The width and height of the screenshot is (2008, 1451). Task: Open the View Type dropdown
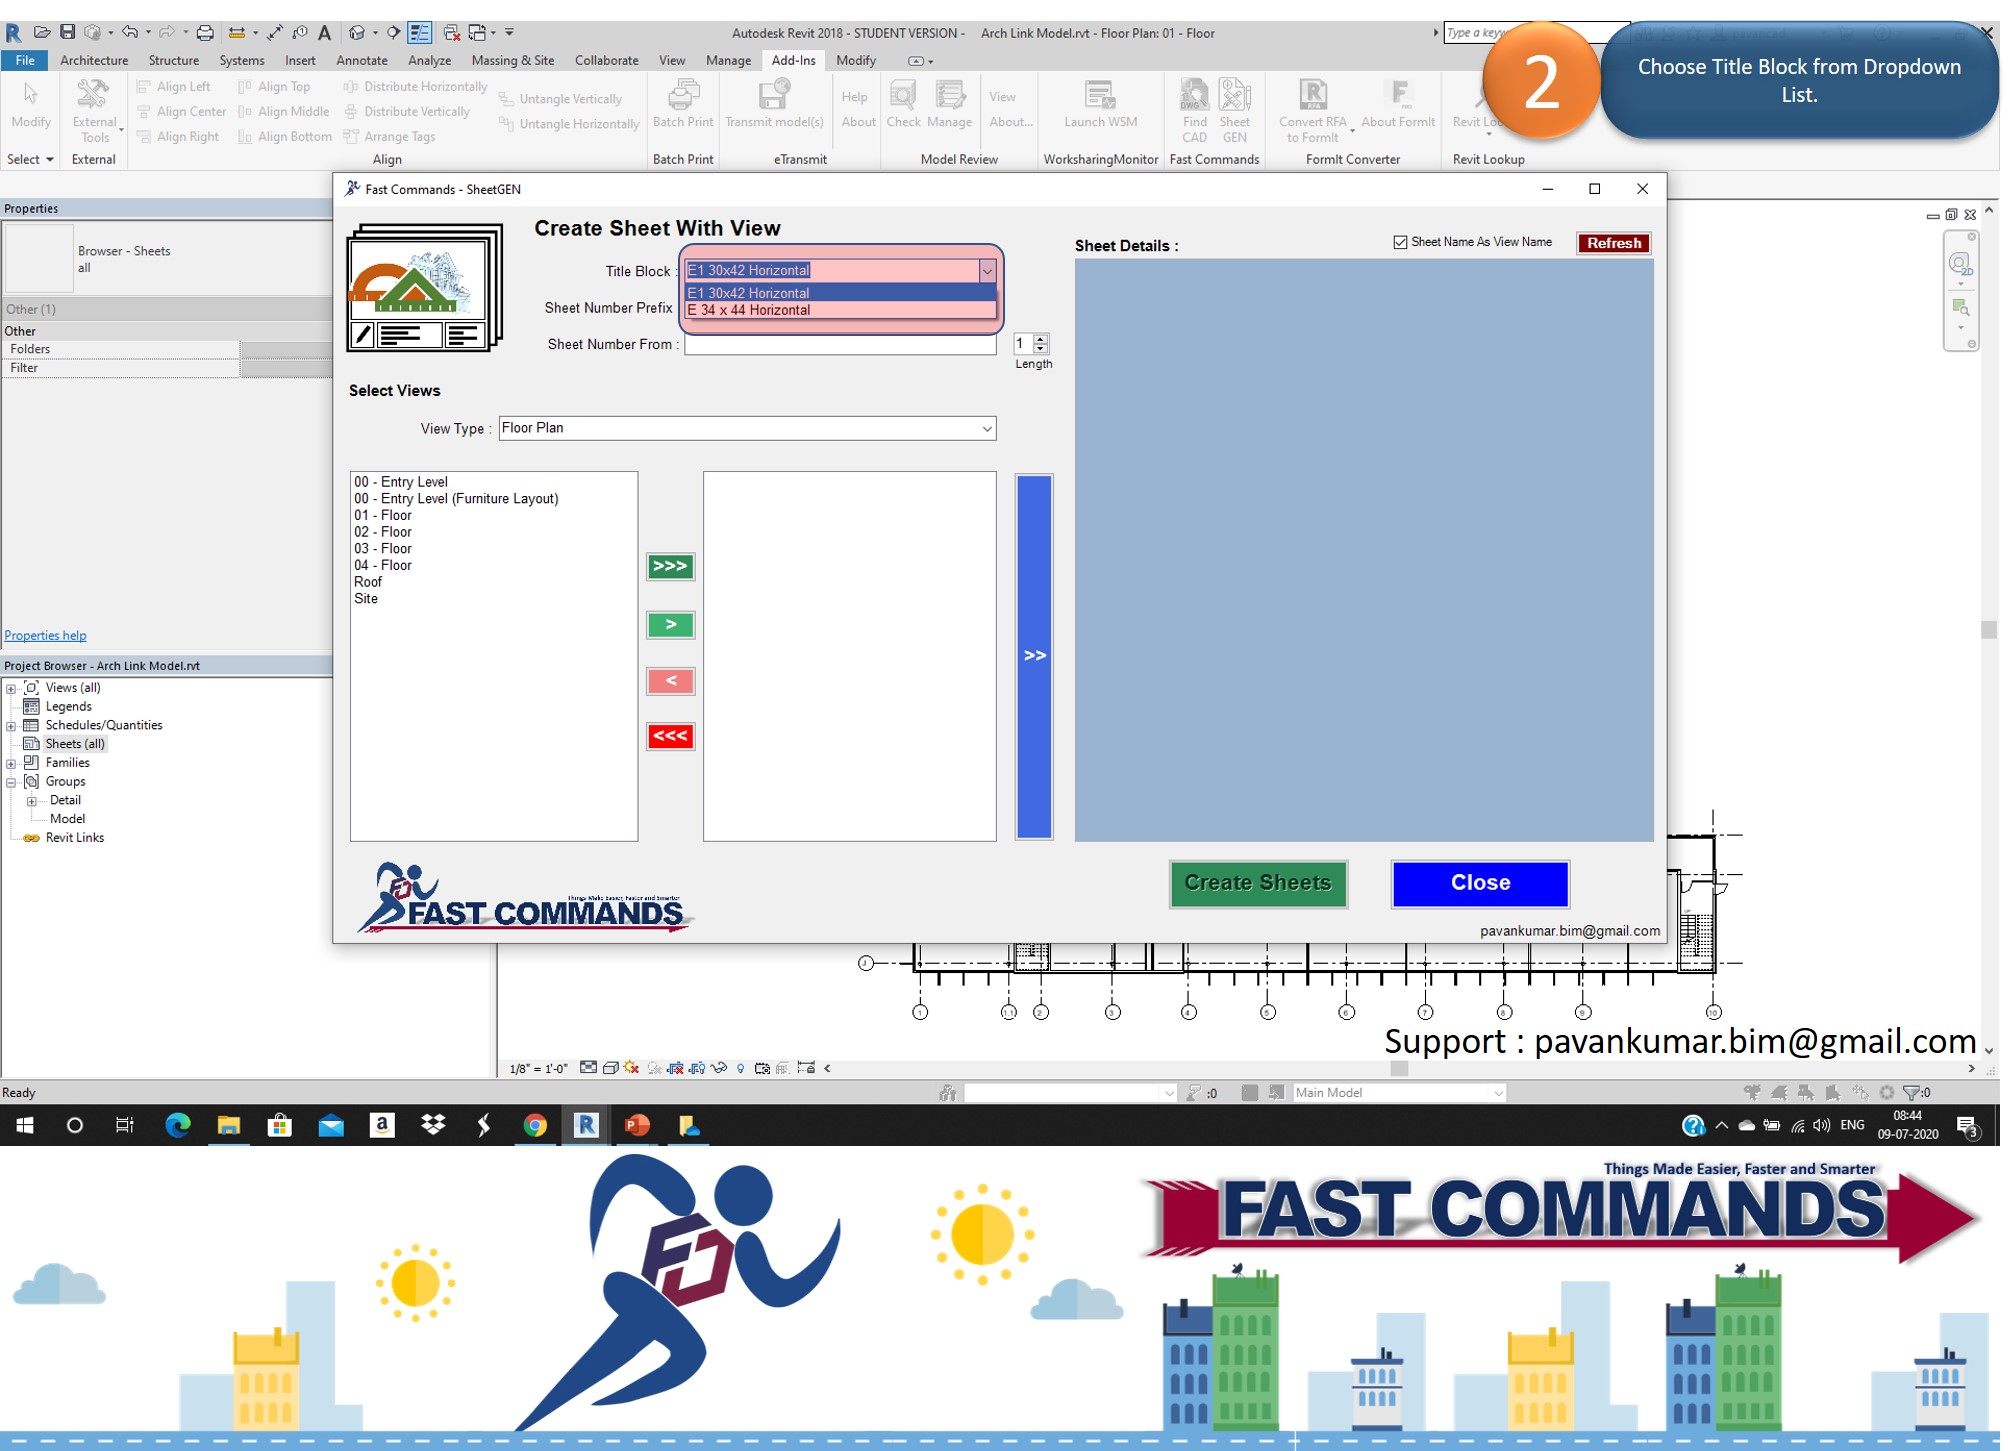tap(986, 428)
